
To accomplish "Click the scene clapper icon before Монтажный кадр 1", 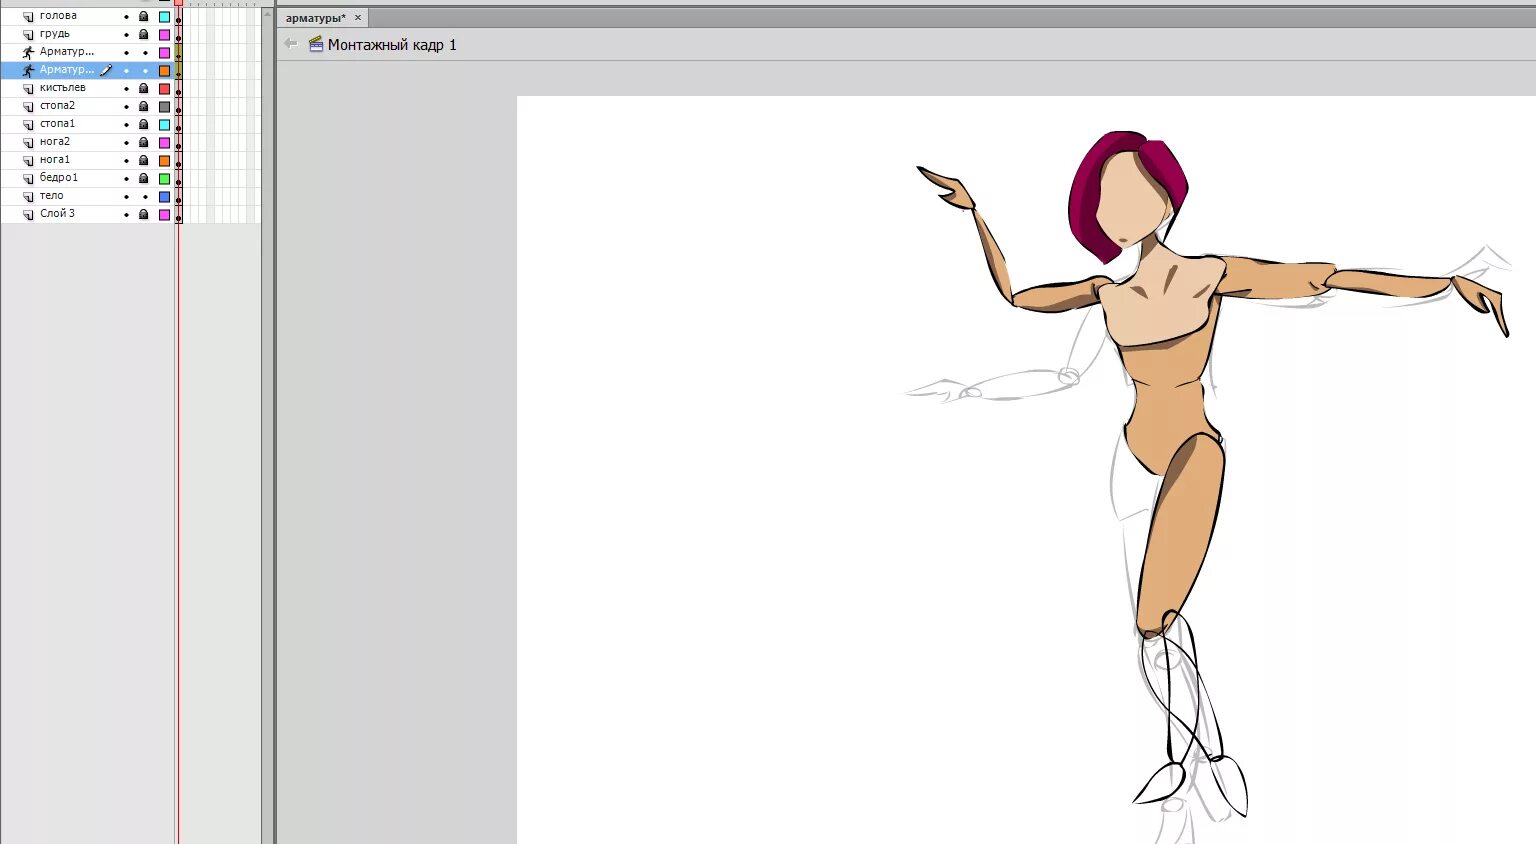I will click(x=316, y=44).
